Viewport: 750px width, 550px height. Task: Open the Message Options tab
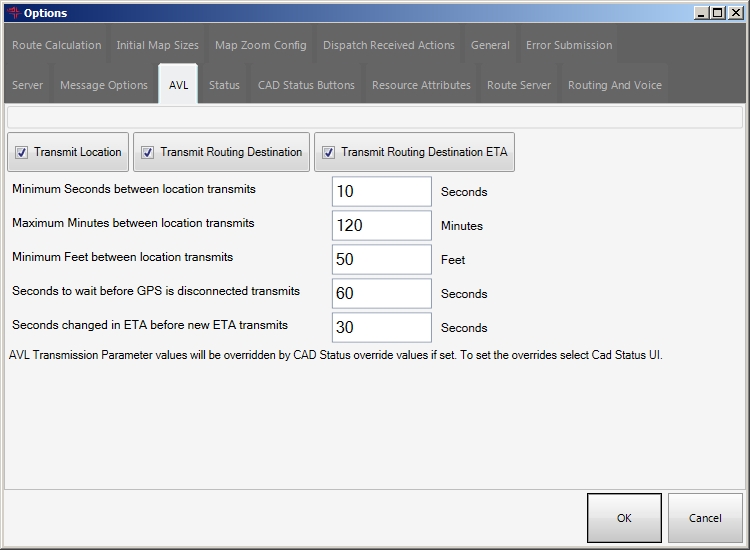[104, 85]
